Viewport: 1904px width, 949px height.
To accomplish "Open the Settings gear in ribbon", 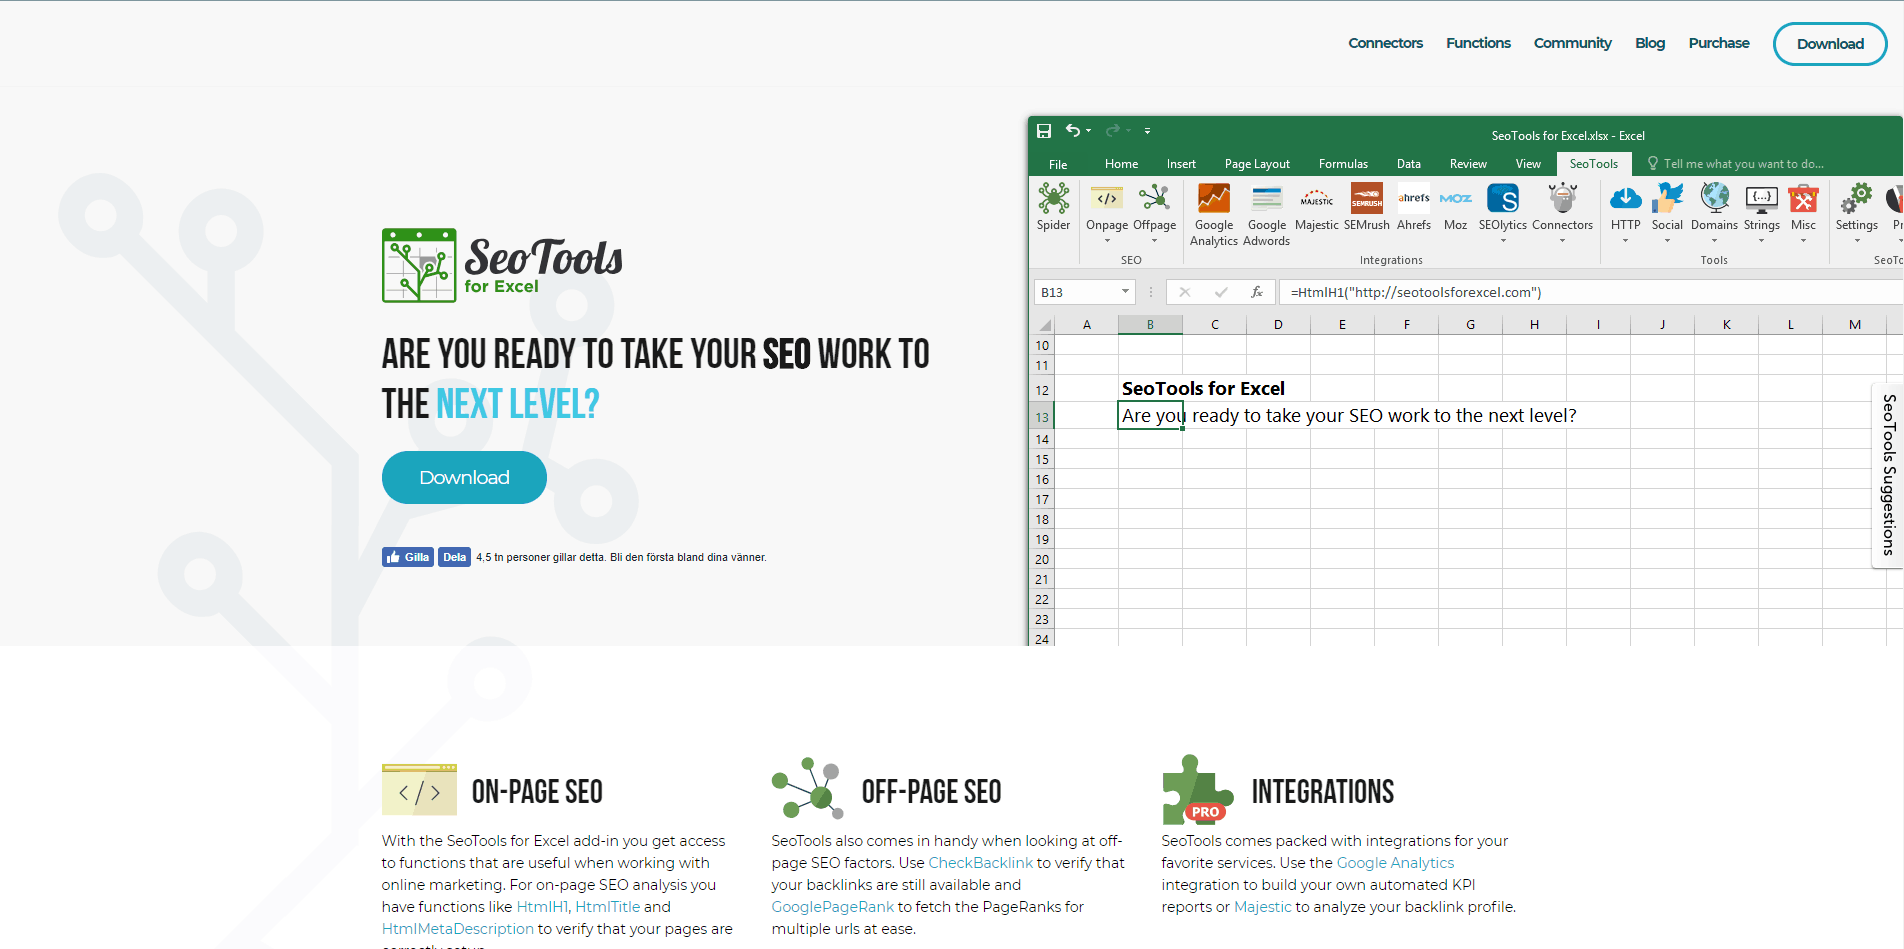I will (x=1857, y=199).
